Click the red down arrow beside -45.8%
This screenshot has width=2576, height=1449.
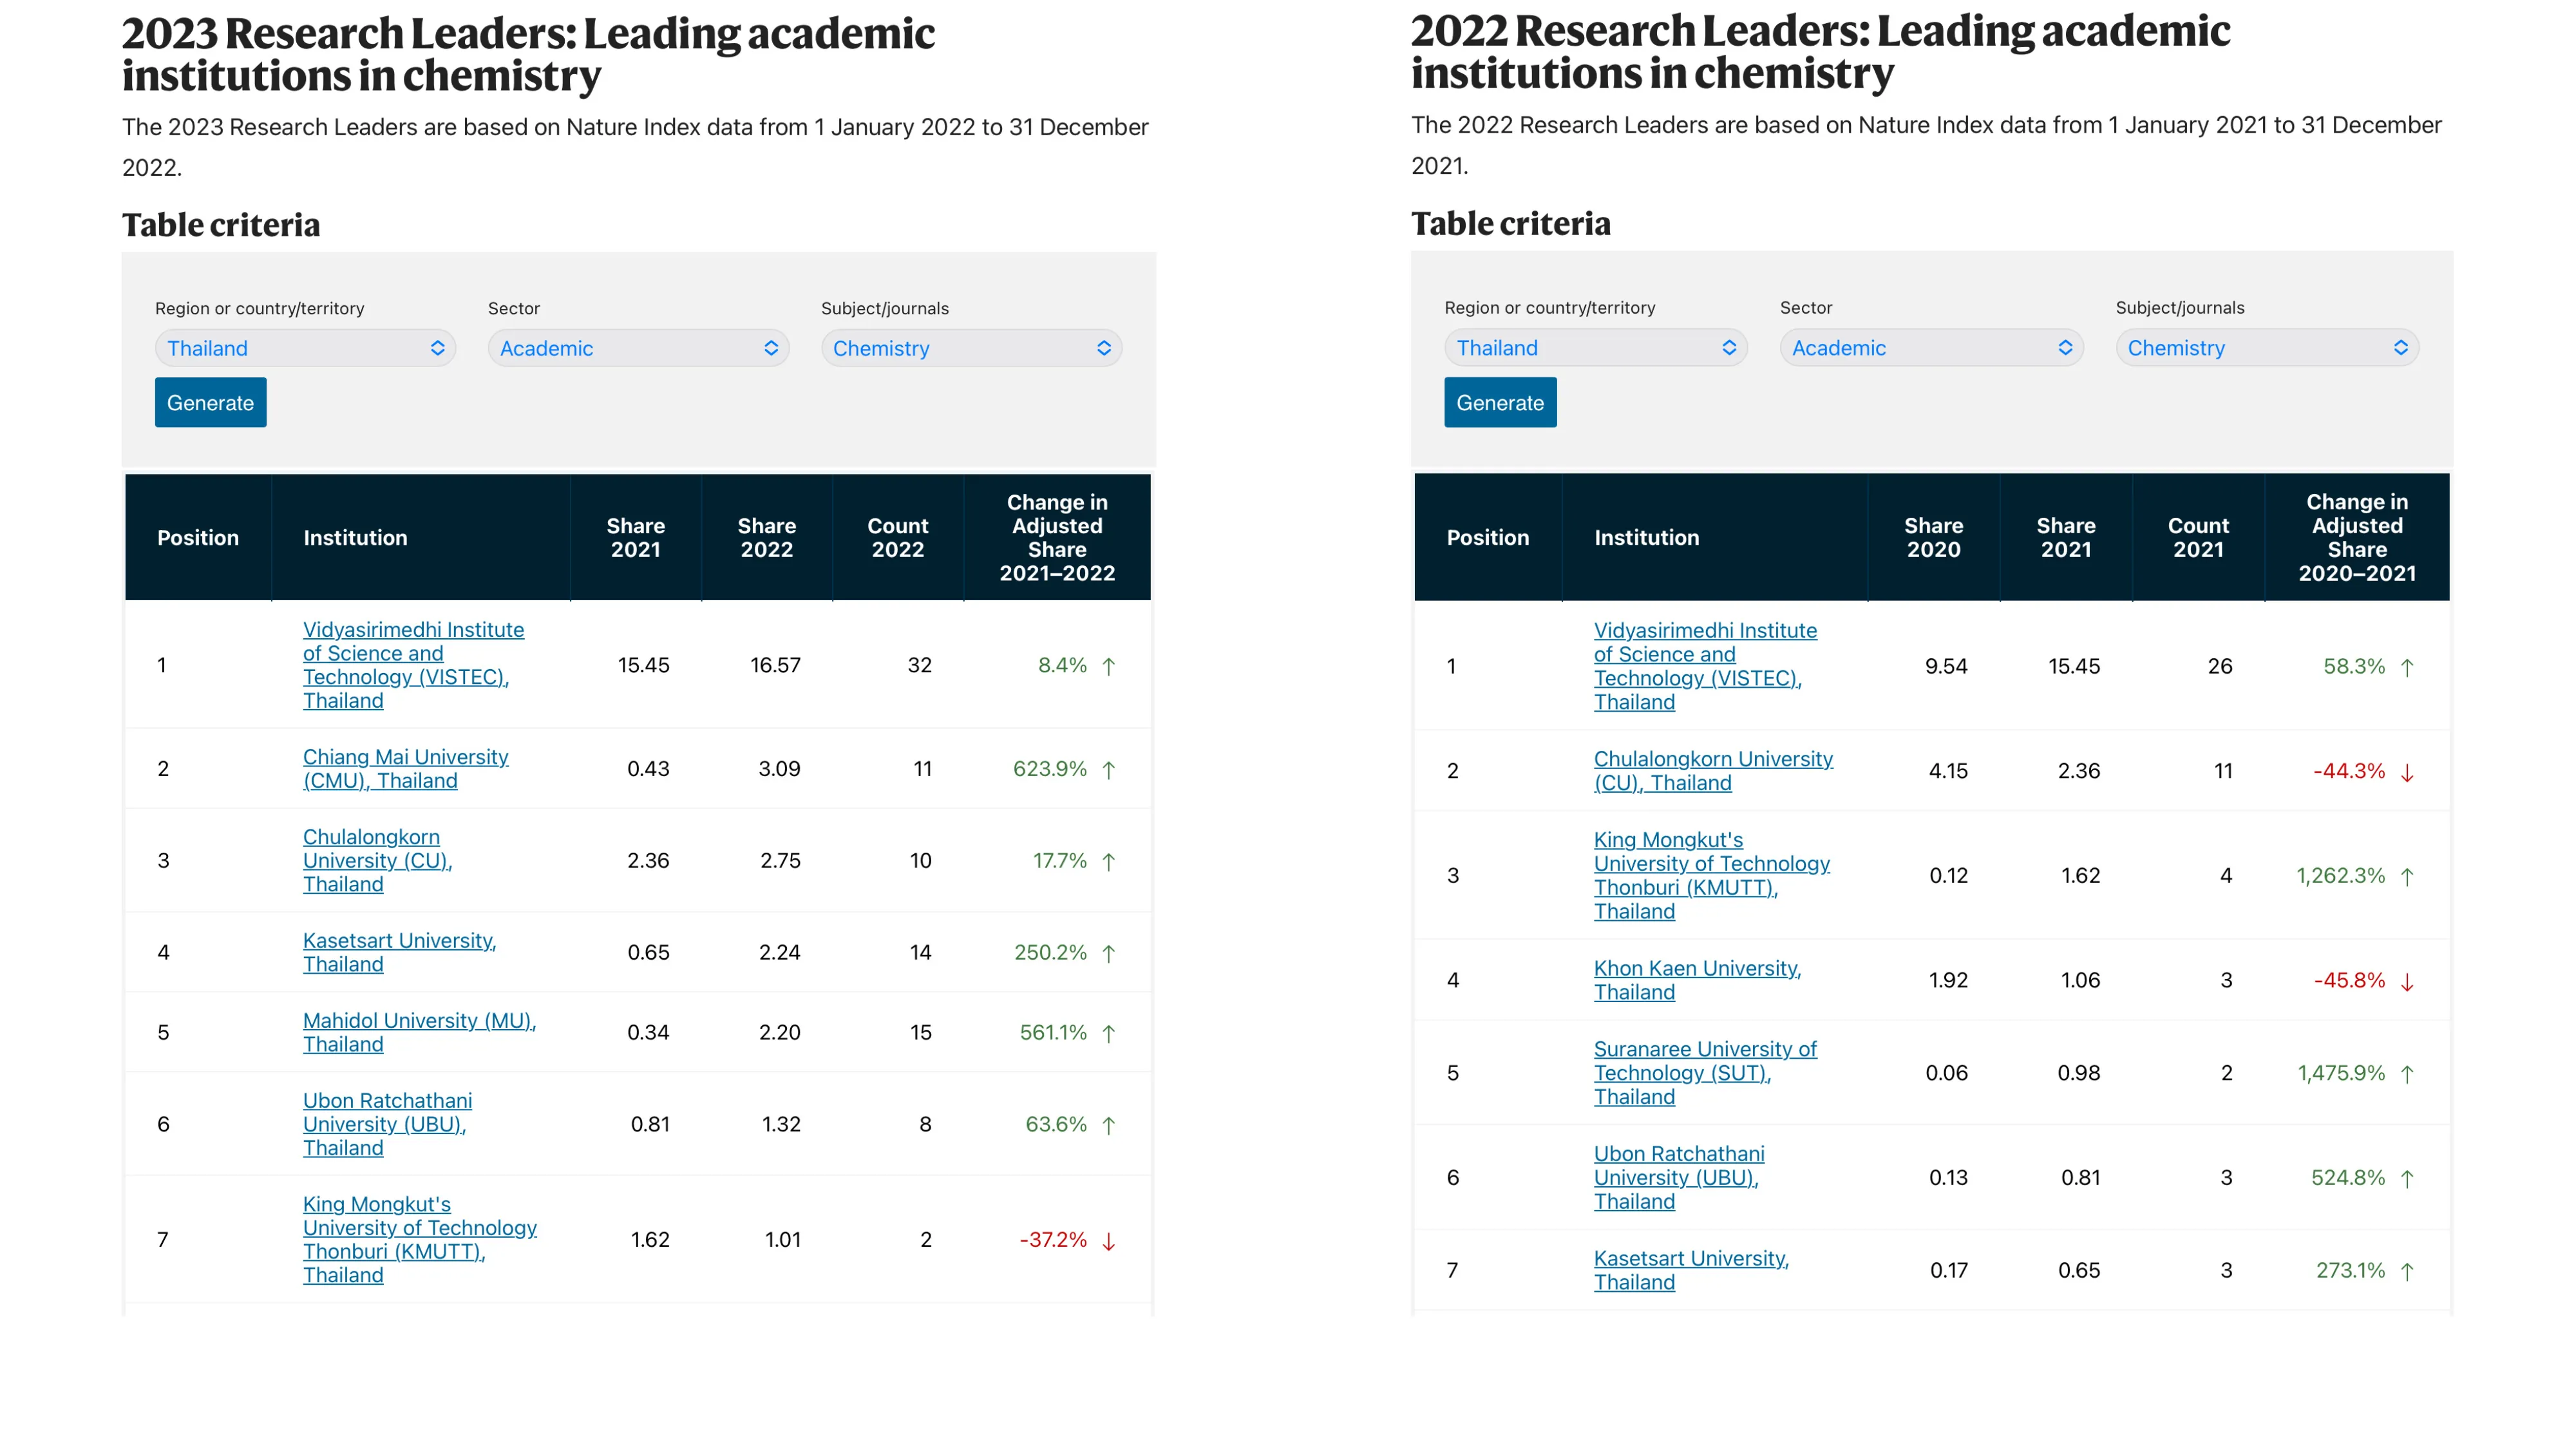2407,982
